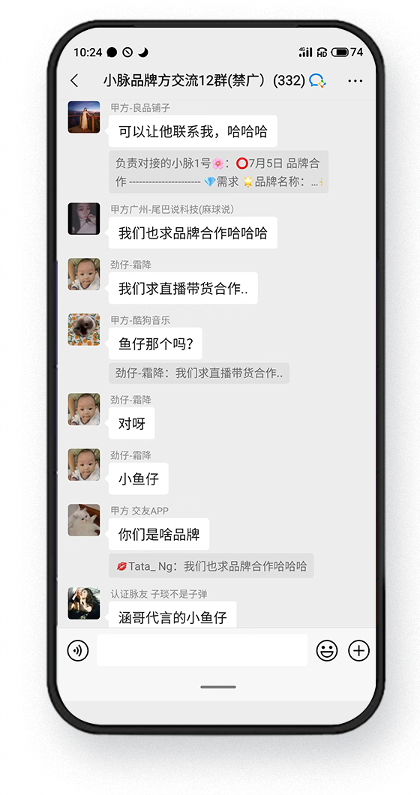Image resolution: width=420 pixels, height=795 pixels.
Task: Select the message bubble 可以让他联系我，哈哈哈
Action: [x=193, y=131]
